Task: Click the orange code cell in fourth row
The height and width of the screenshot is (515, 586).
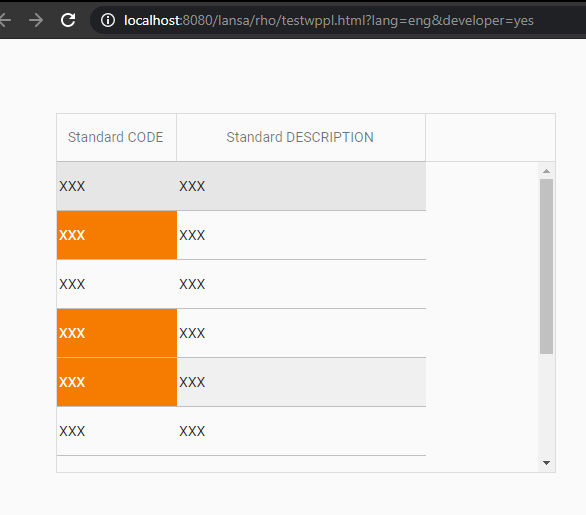Action: pyautogui.click(x=117, y=333)
